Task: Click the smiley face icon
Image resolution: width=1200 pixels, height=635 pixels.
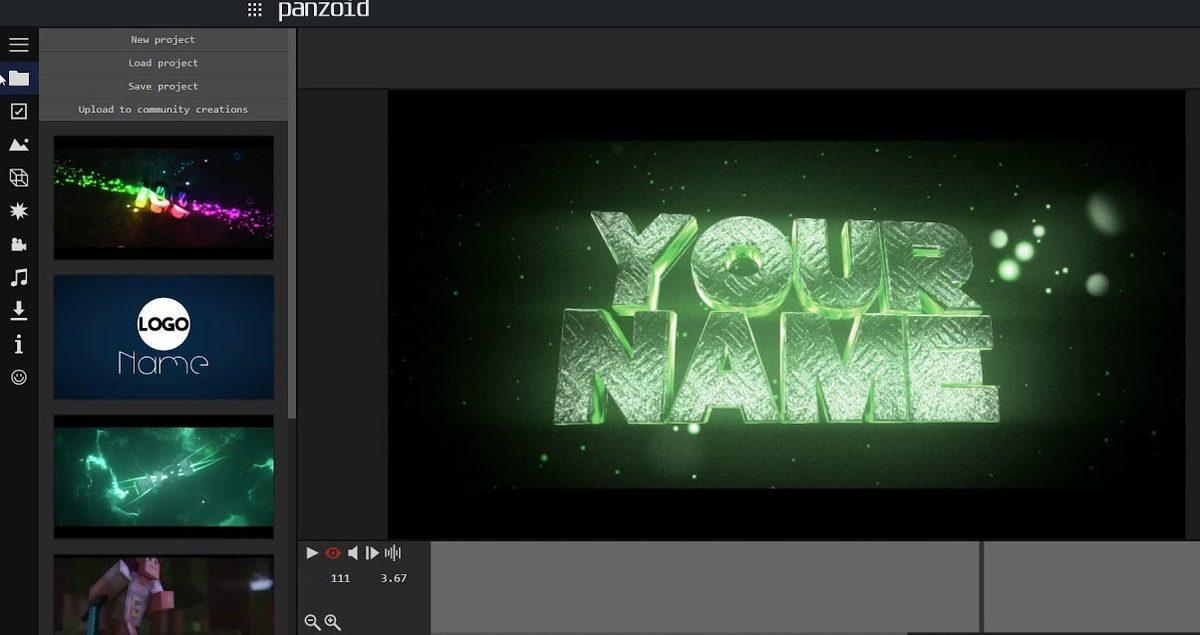Action: [18, 377]
